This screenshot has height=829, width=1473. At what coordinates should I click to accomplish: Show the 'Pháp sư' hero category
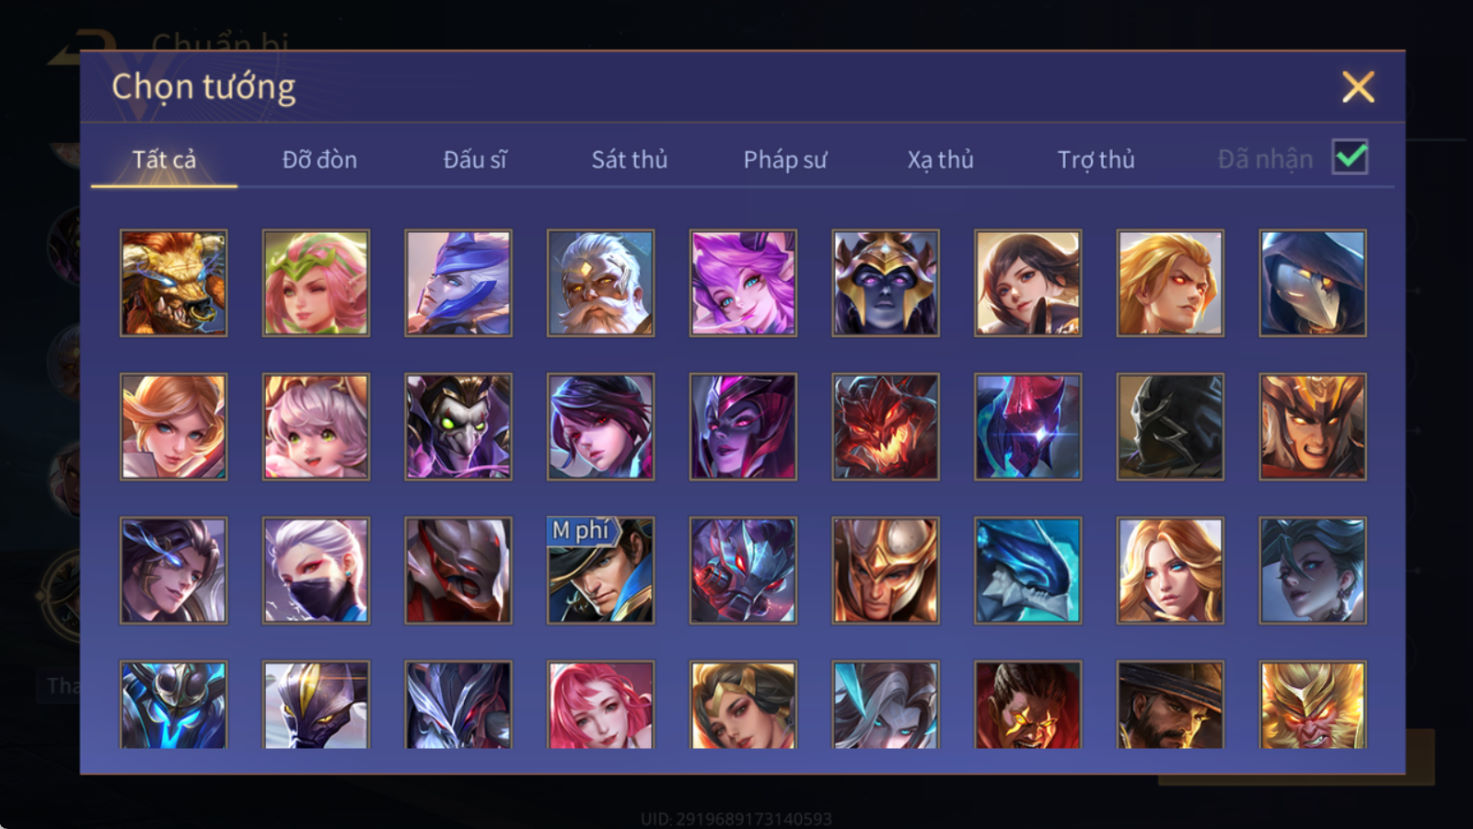(785, 160)
